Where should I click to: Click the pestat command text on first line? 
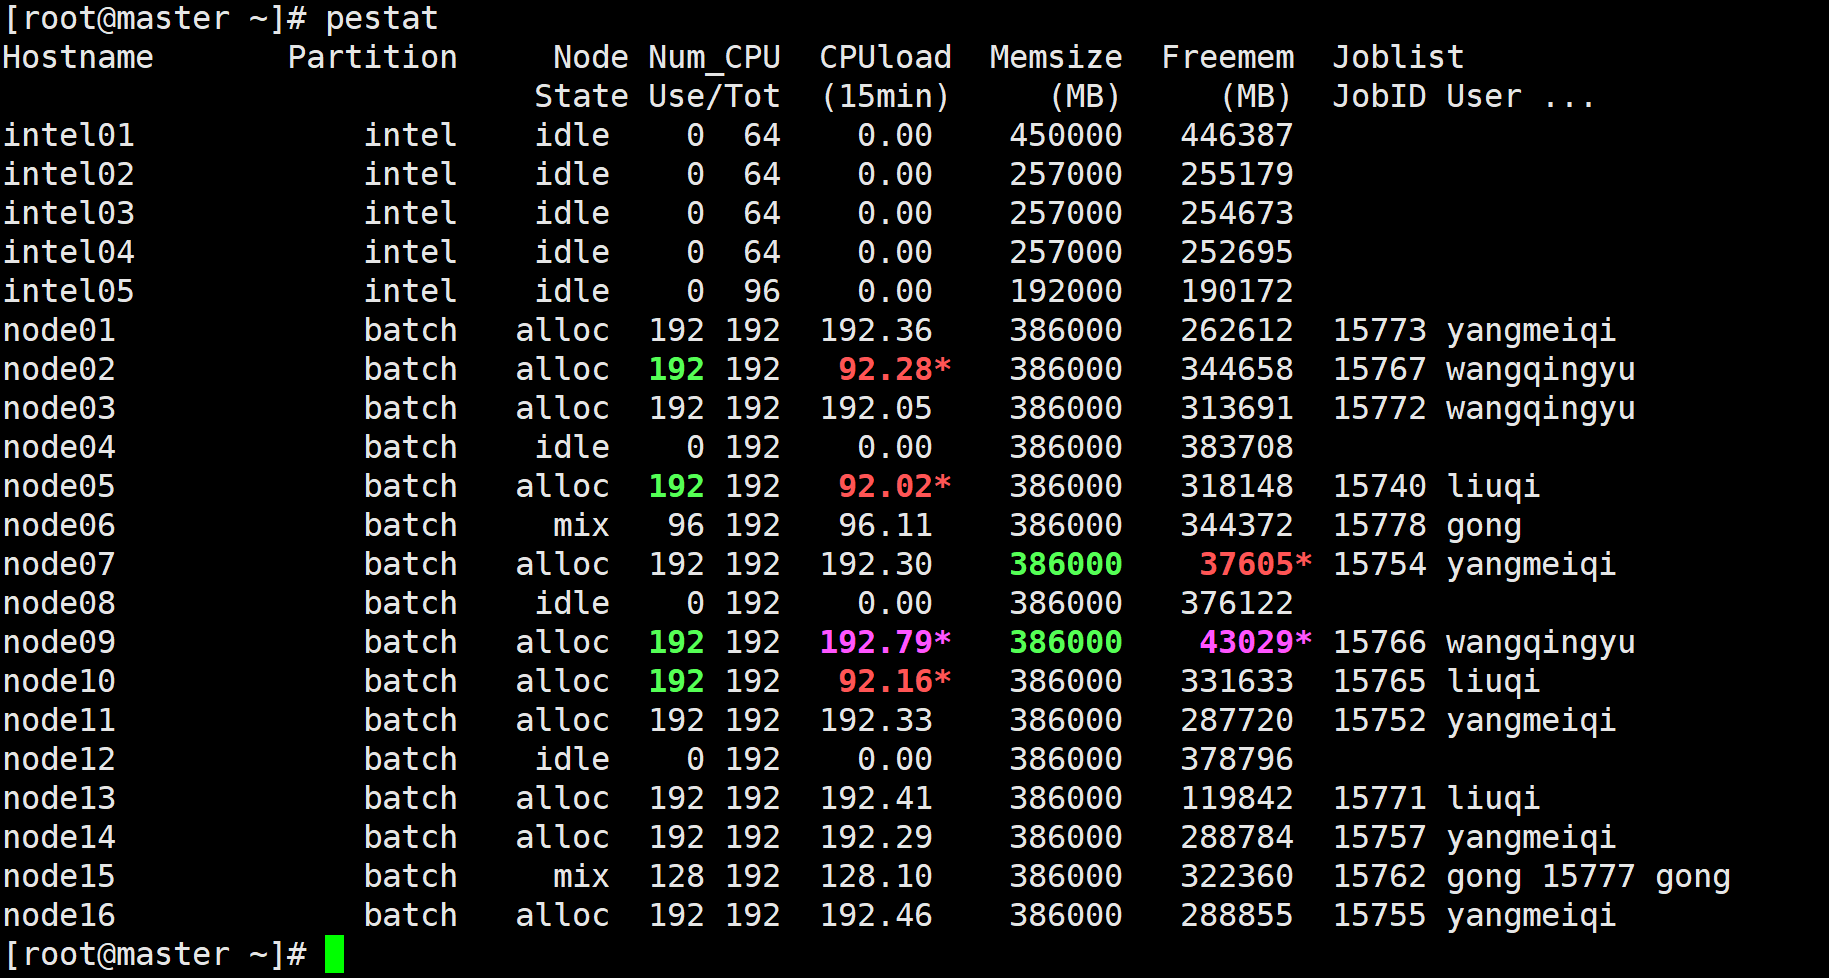coord(382,18)
